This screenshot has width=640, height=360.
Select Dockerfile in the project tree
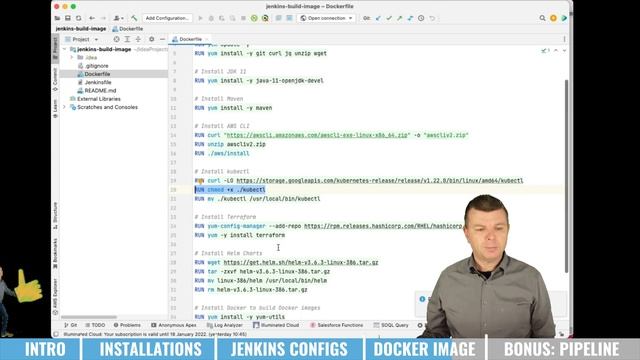(97, 74)
